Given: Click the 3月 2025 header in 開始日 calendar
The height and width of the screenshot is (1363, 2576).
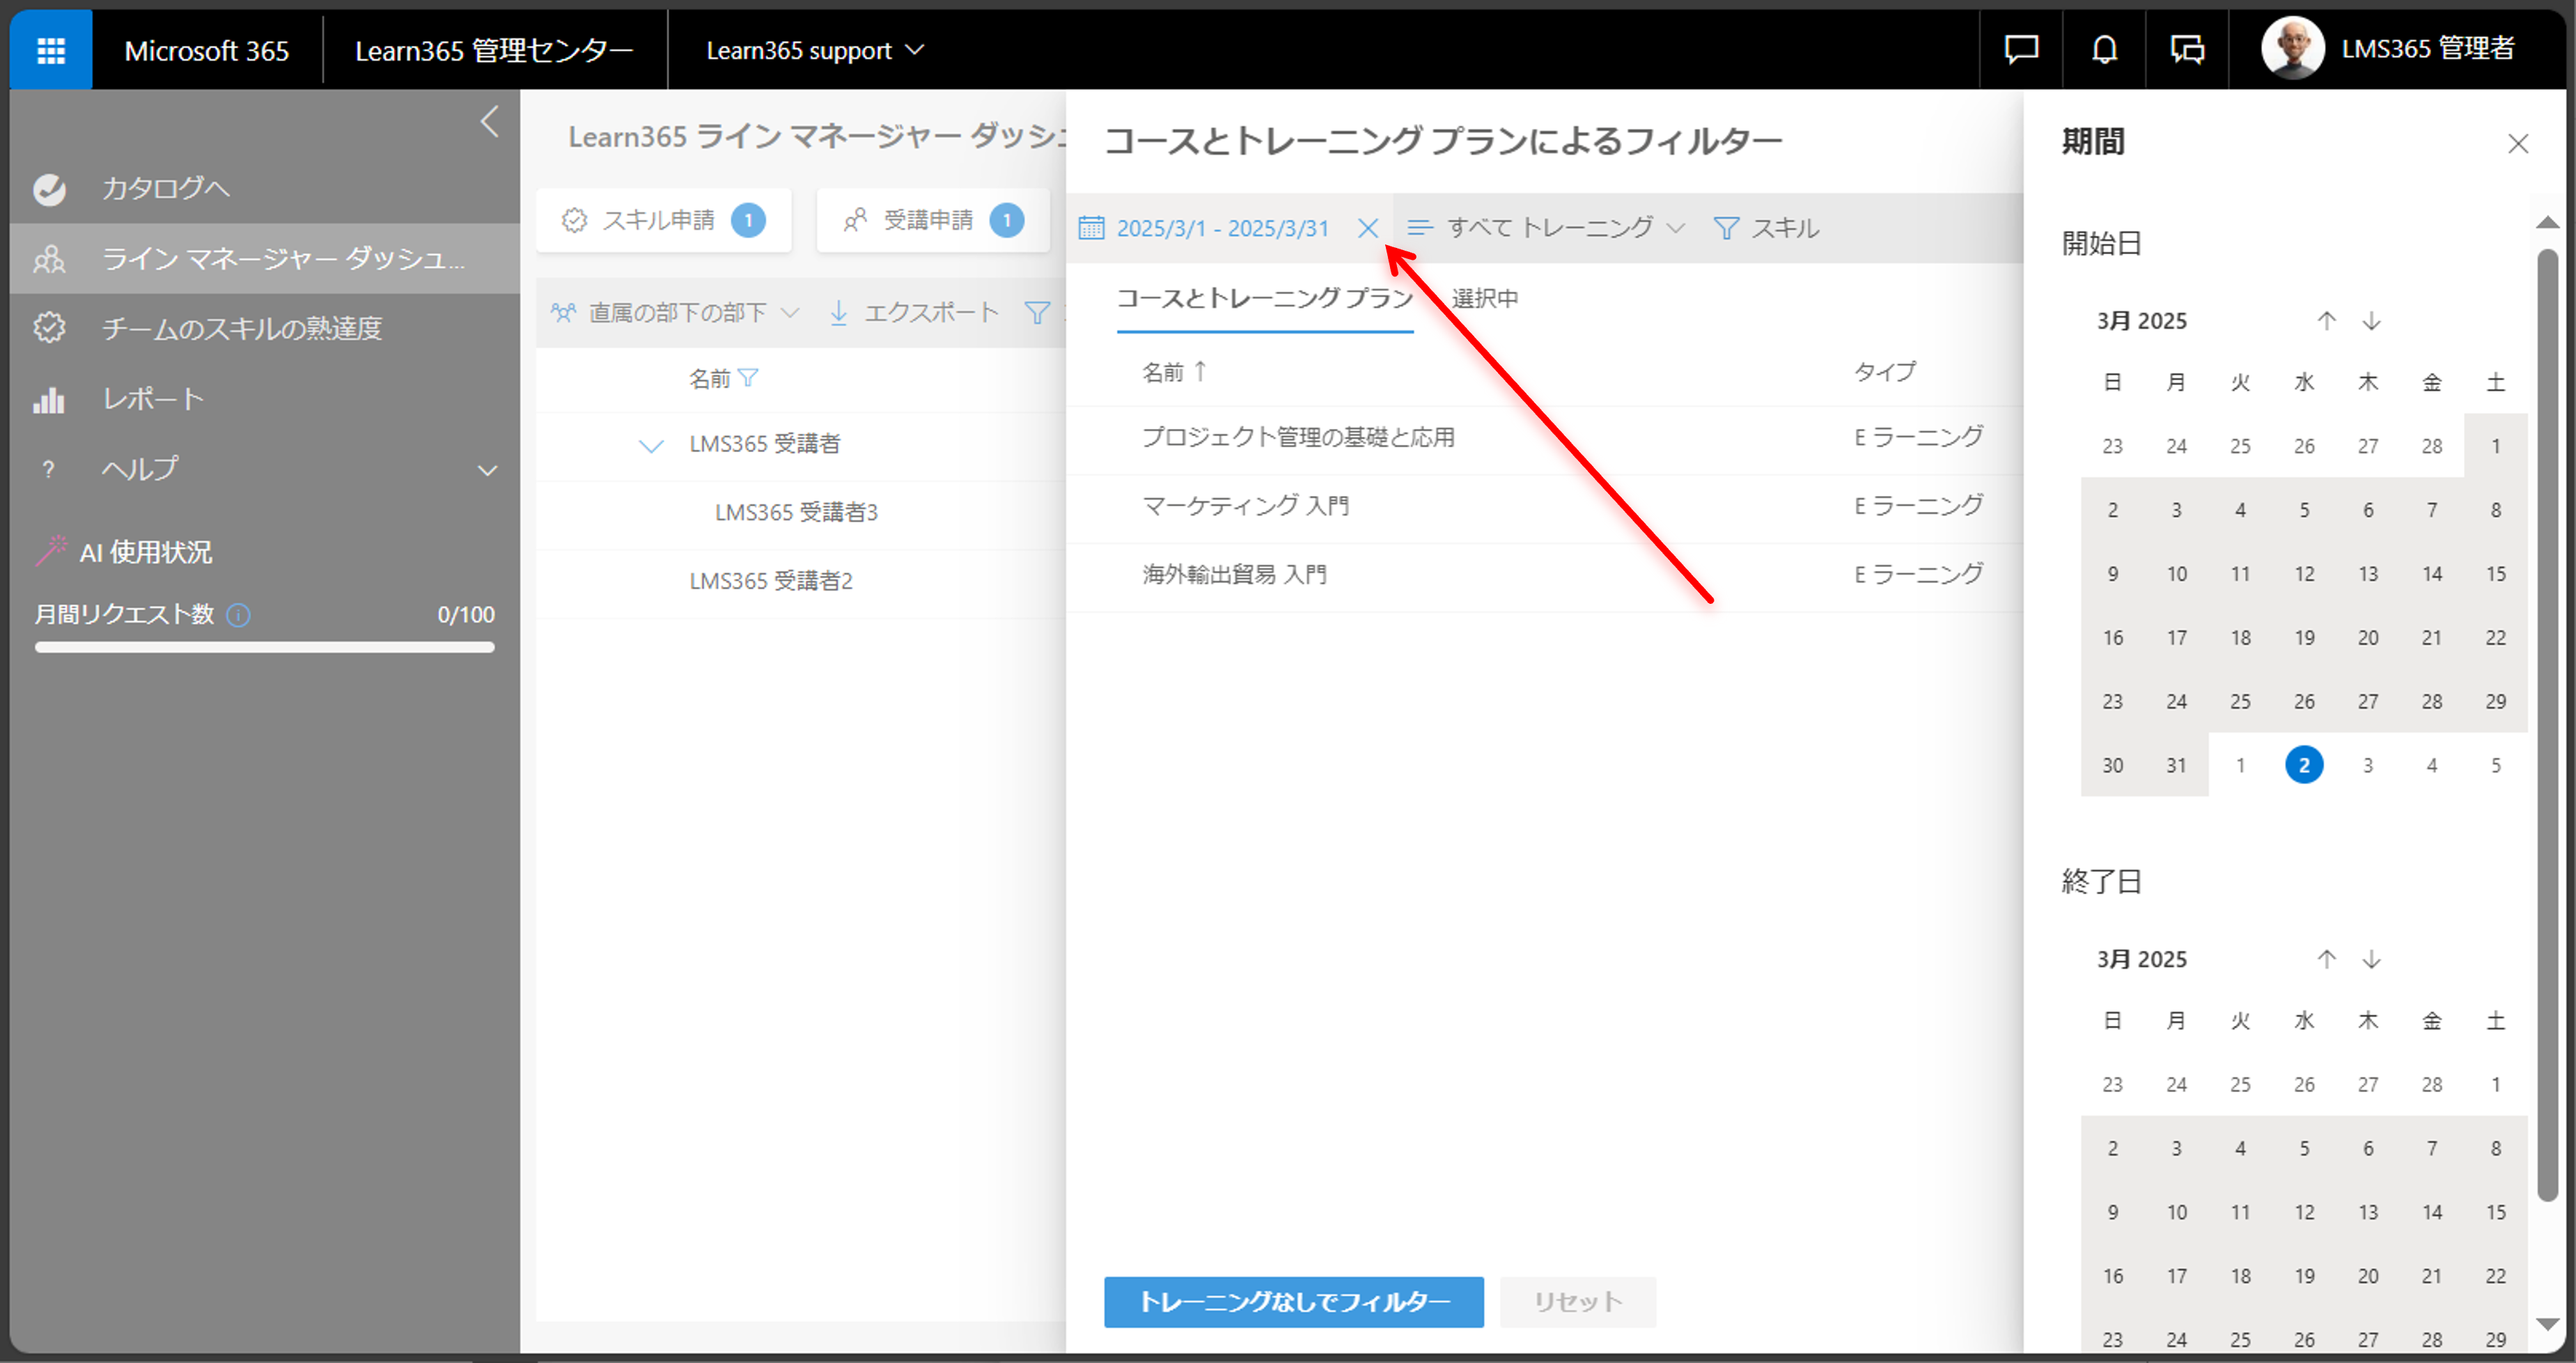Looking at the screenshot, I should (x=2142, y=321).
